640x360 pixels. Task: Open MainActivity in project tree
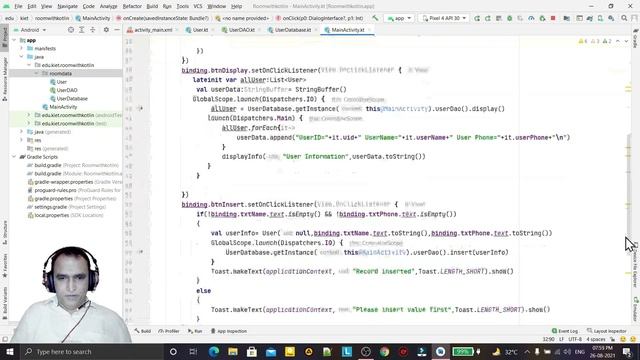coord(63,107)
